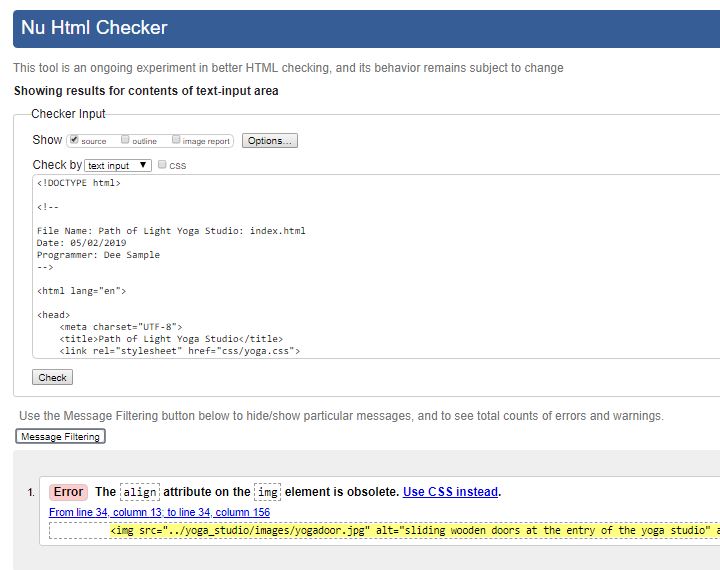
Task: Click 'Showing results for contents of text-input area'
Action: 146,91
